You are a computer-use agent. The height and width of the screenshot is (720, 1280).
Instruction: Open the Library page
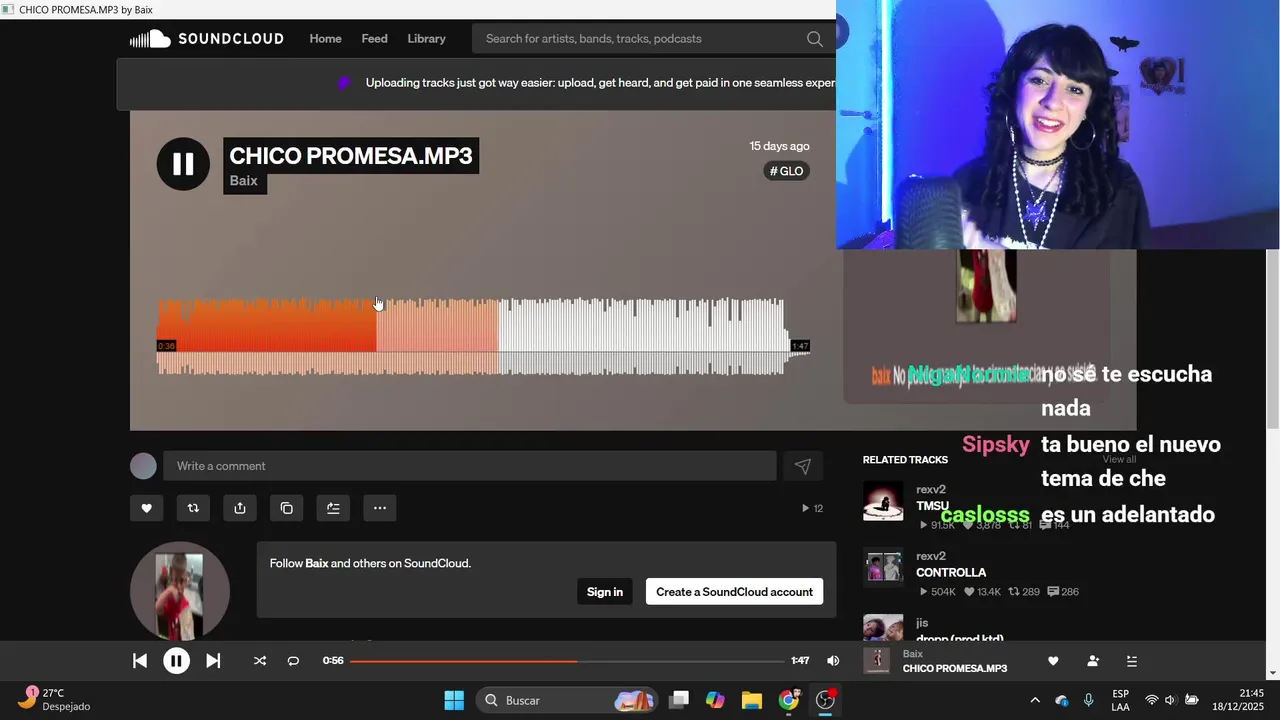coord(426,39)
